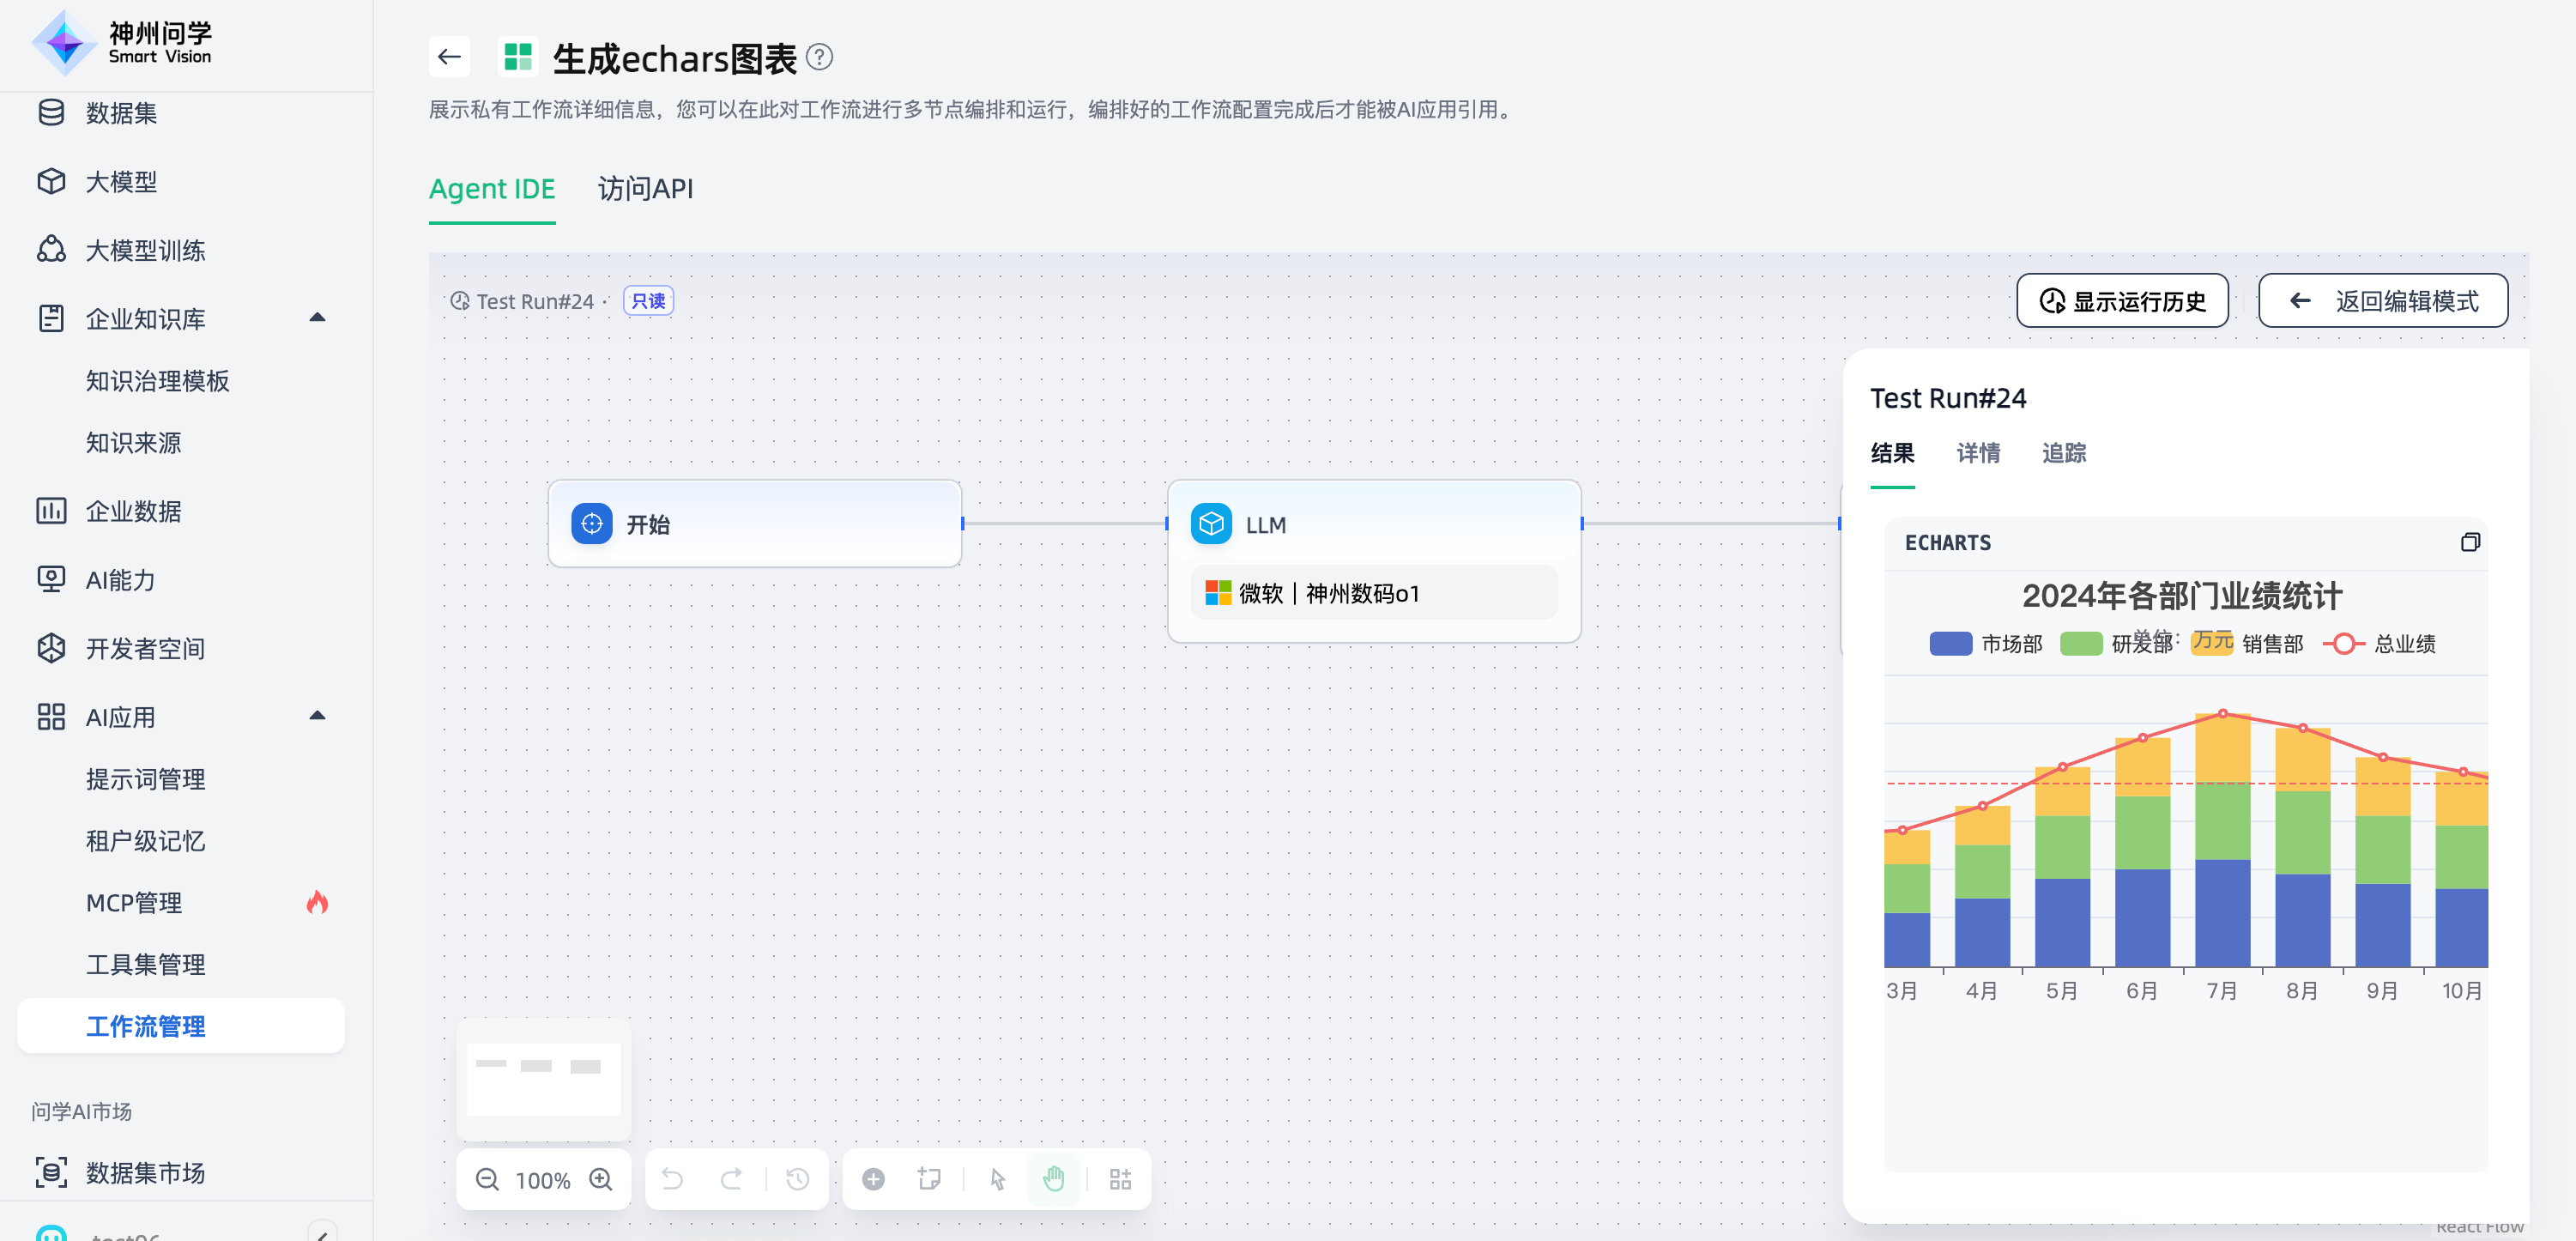
Task: Collapse the AI应用 section arrow
Action: point(317,716)
